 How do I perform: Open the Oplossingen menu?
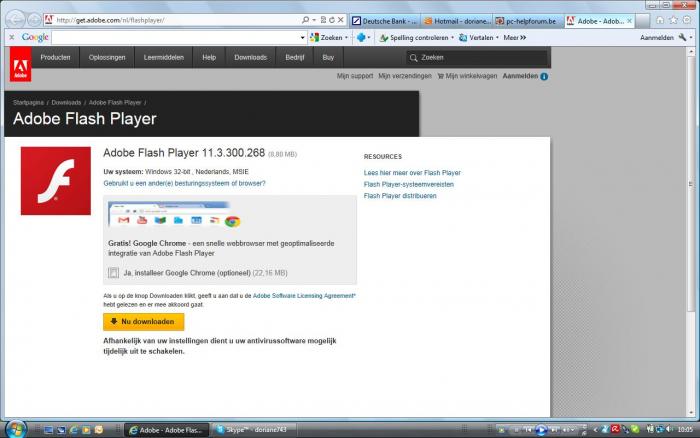pos(107,58)
